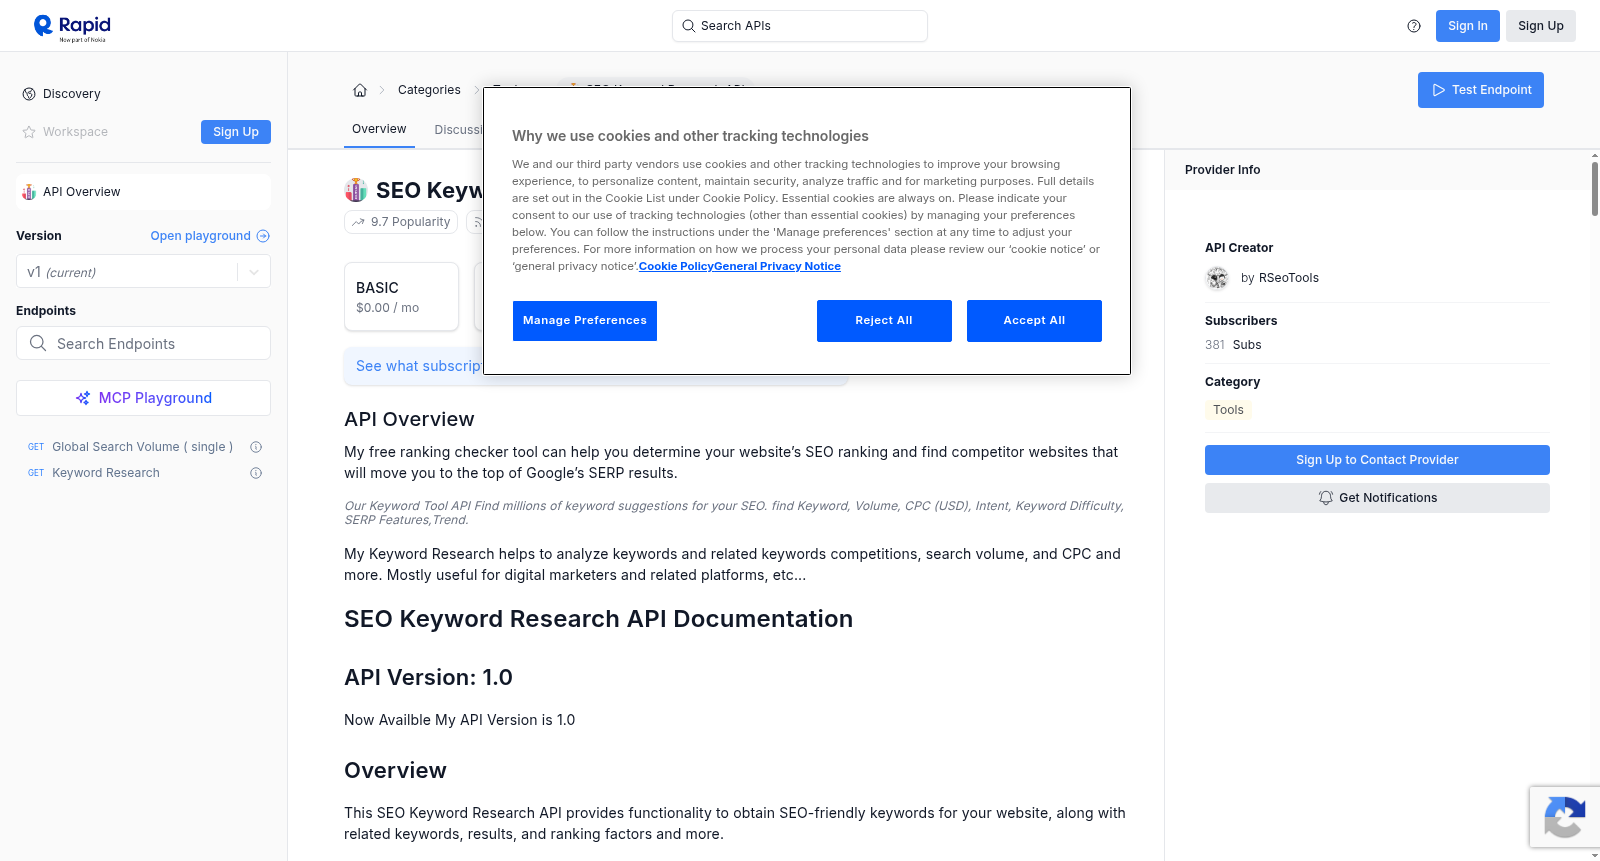Click the magnifier in Search Endpoints
The height and width of the screenshot is (861, 1600).
point(38,343)
